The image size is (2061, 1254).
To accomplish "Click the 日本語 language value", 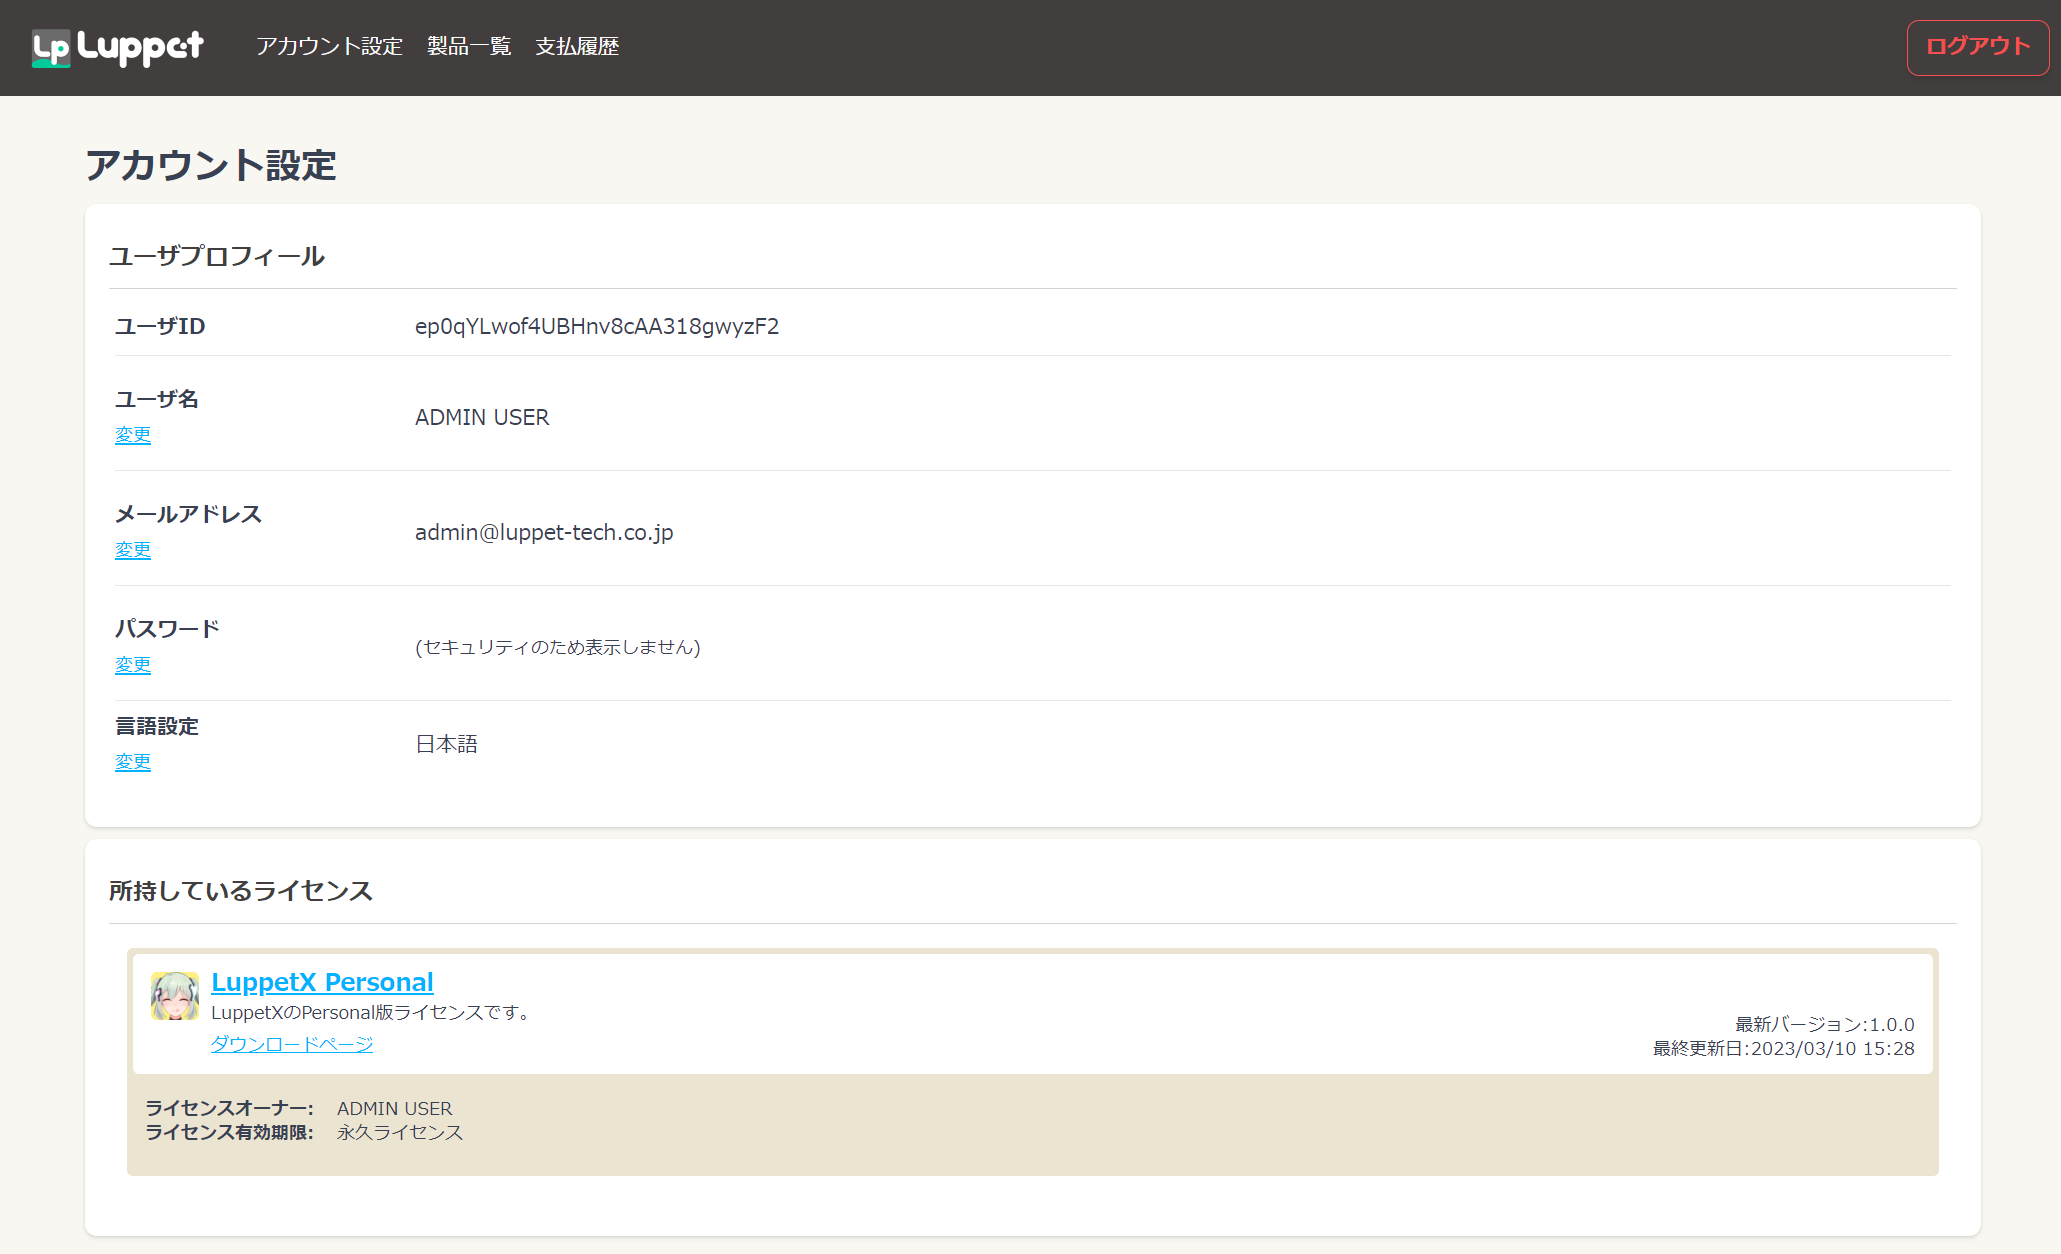I will (446, 745).
